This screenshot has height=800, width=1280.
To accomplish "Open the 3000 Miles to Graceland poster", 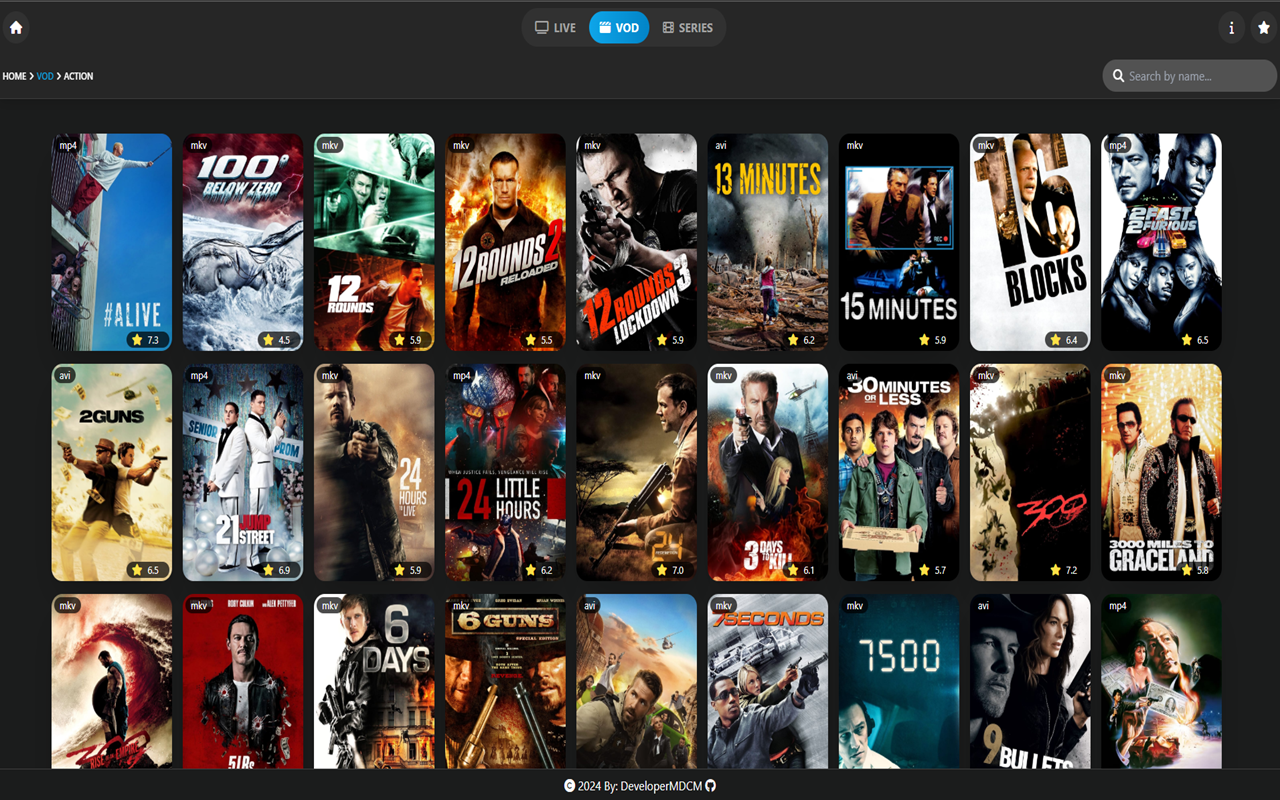I will coord(1161,472).
